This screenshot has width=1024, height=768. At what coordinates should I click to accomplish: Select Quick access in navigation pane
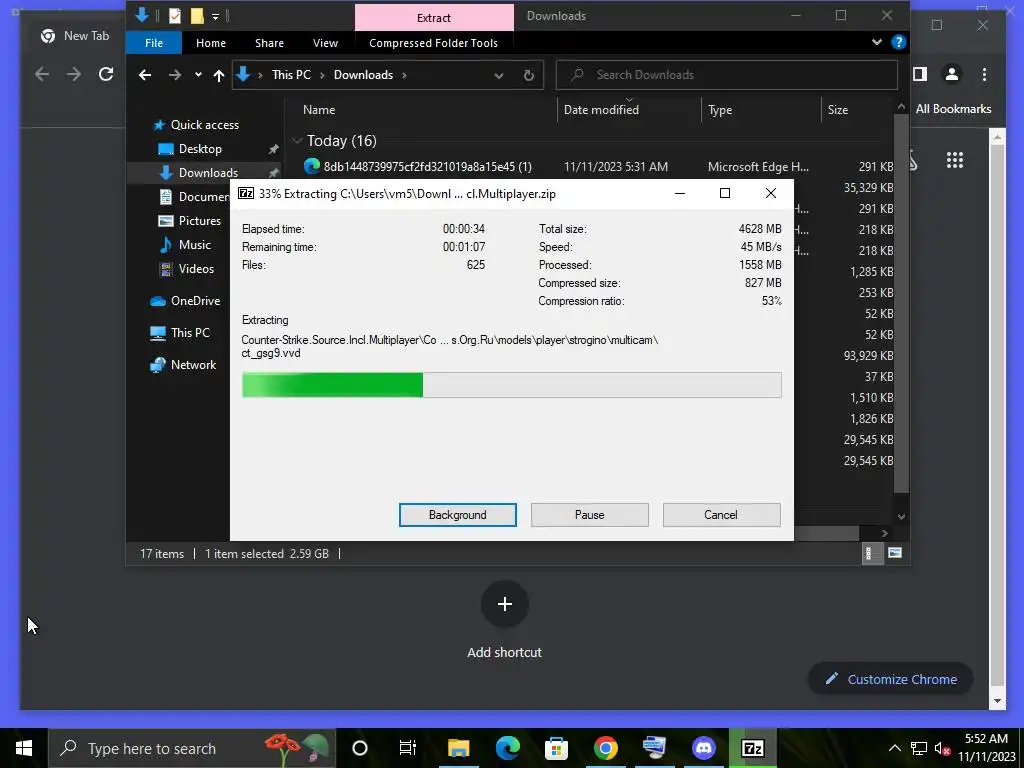204,125
